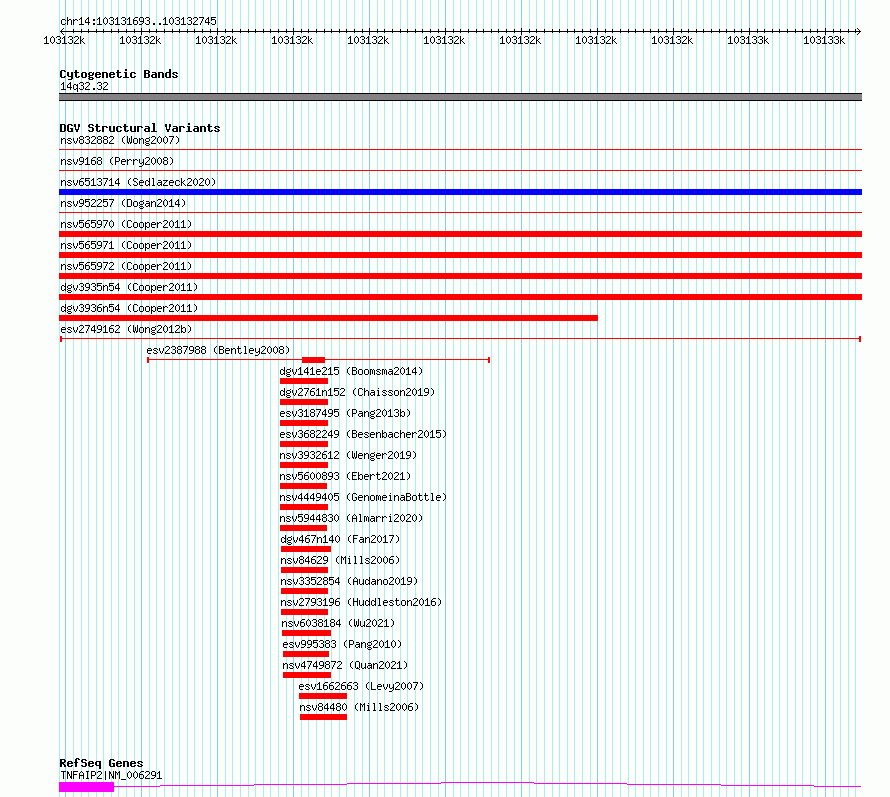The width and height of the screenshot is (890, 797).
Task: Open the nsv84629 (Mills2006) label
Action: 340,560
